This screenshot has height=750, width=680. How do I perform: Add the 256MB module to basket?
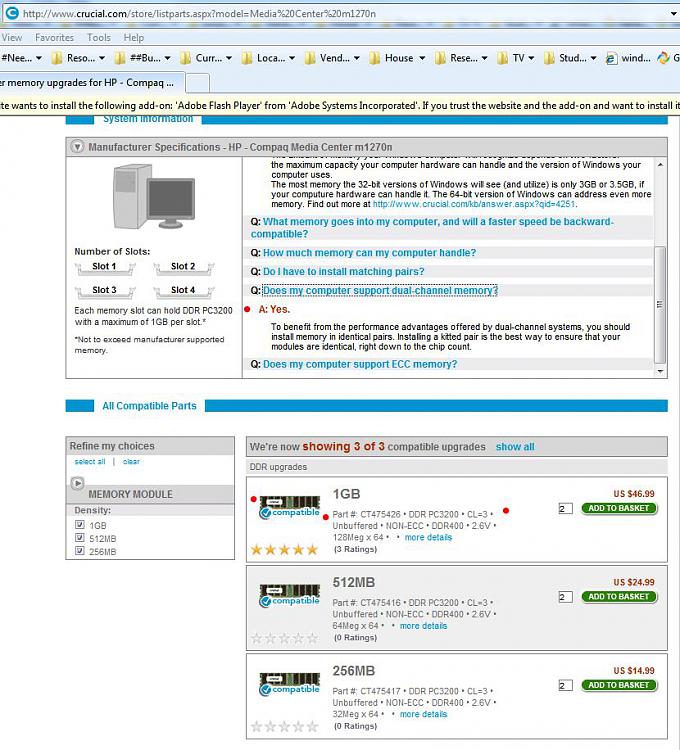pos(619,685)
